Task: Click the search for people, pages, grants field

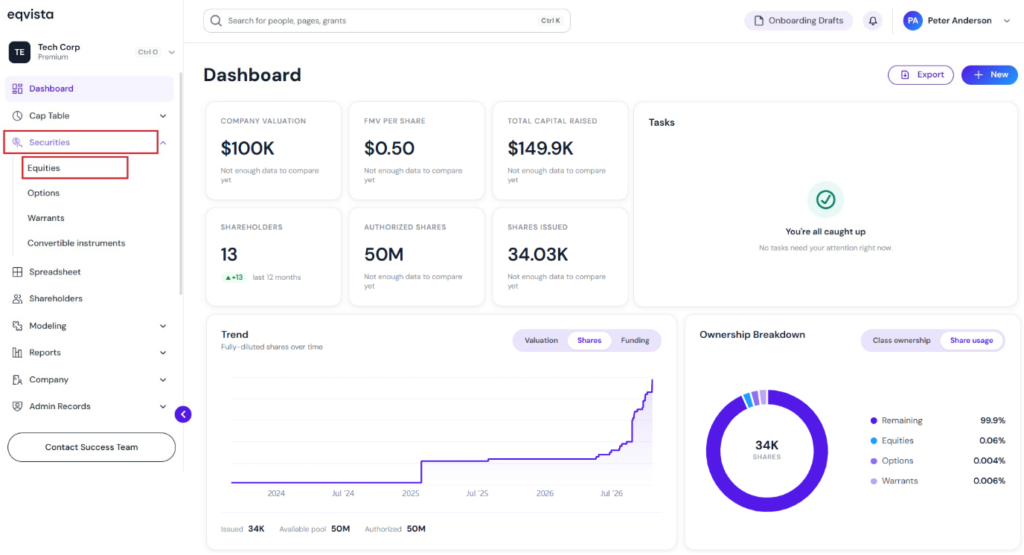Action: tap(387, 21)
